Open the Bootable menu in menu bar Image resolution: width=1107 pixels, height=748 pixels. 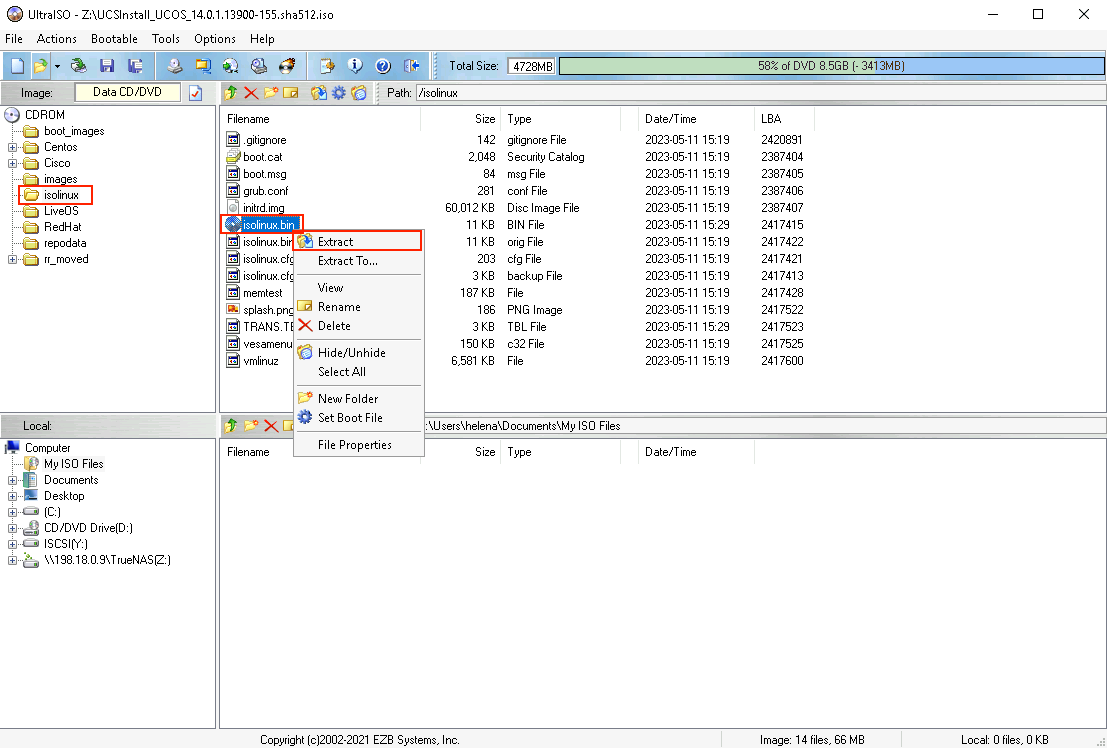tap(114, 39)
